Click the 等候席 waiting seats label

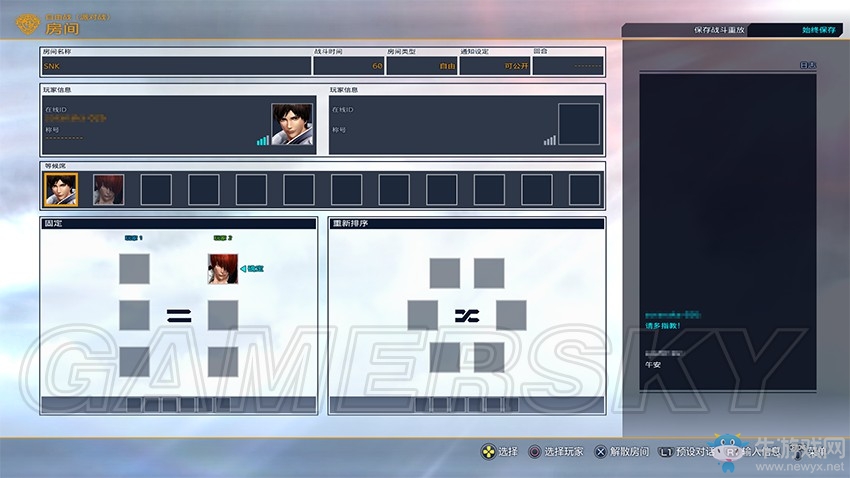(55, 166)
